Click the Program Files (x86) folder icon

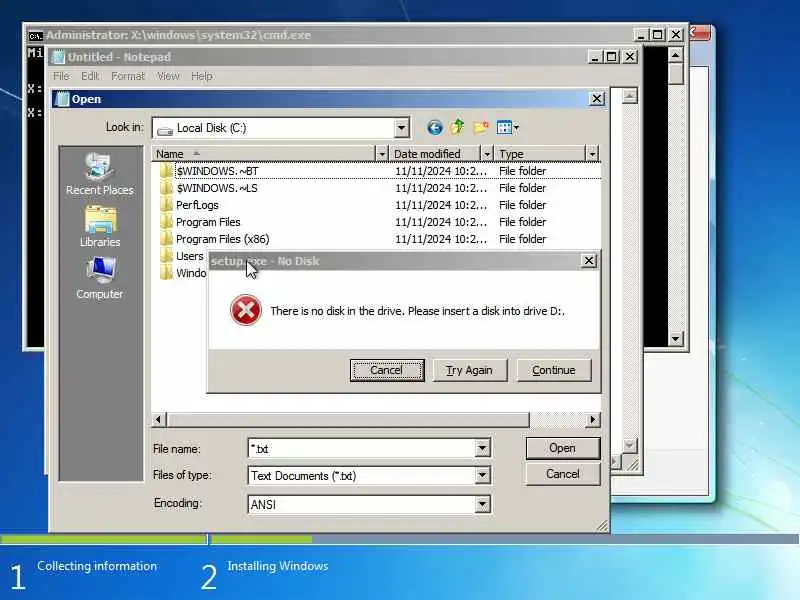[x=165, y=239]
